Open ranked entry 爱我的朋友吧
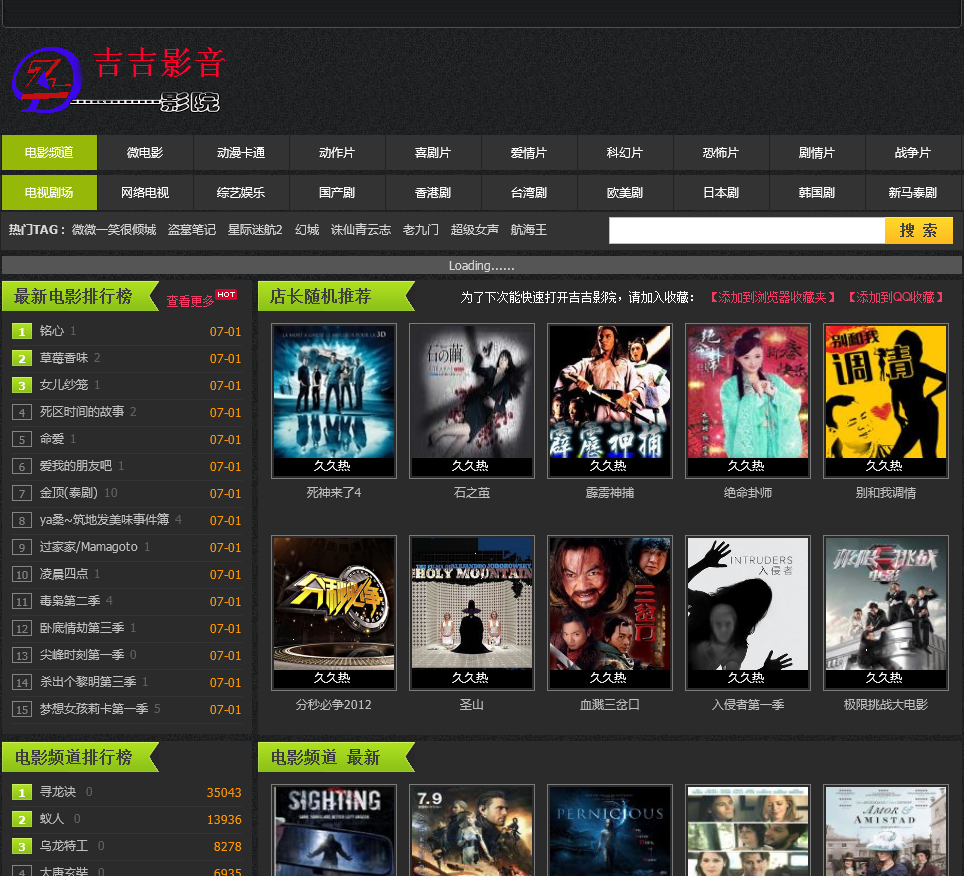This screenshot has width=964, height=876. pyautogui.click(x=76, y=466)
